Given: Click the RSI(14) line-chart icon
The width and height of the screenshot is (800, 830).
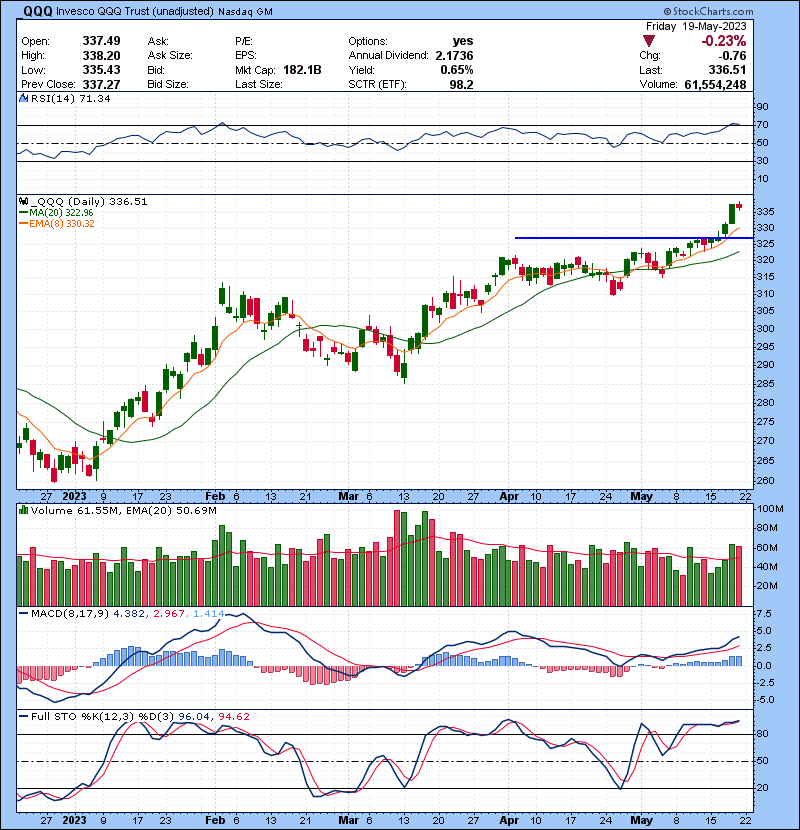Looking at the screenshot, I should tap(23, 98).
